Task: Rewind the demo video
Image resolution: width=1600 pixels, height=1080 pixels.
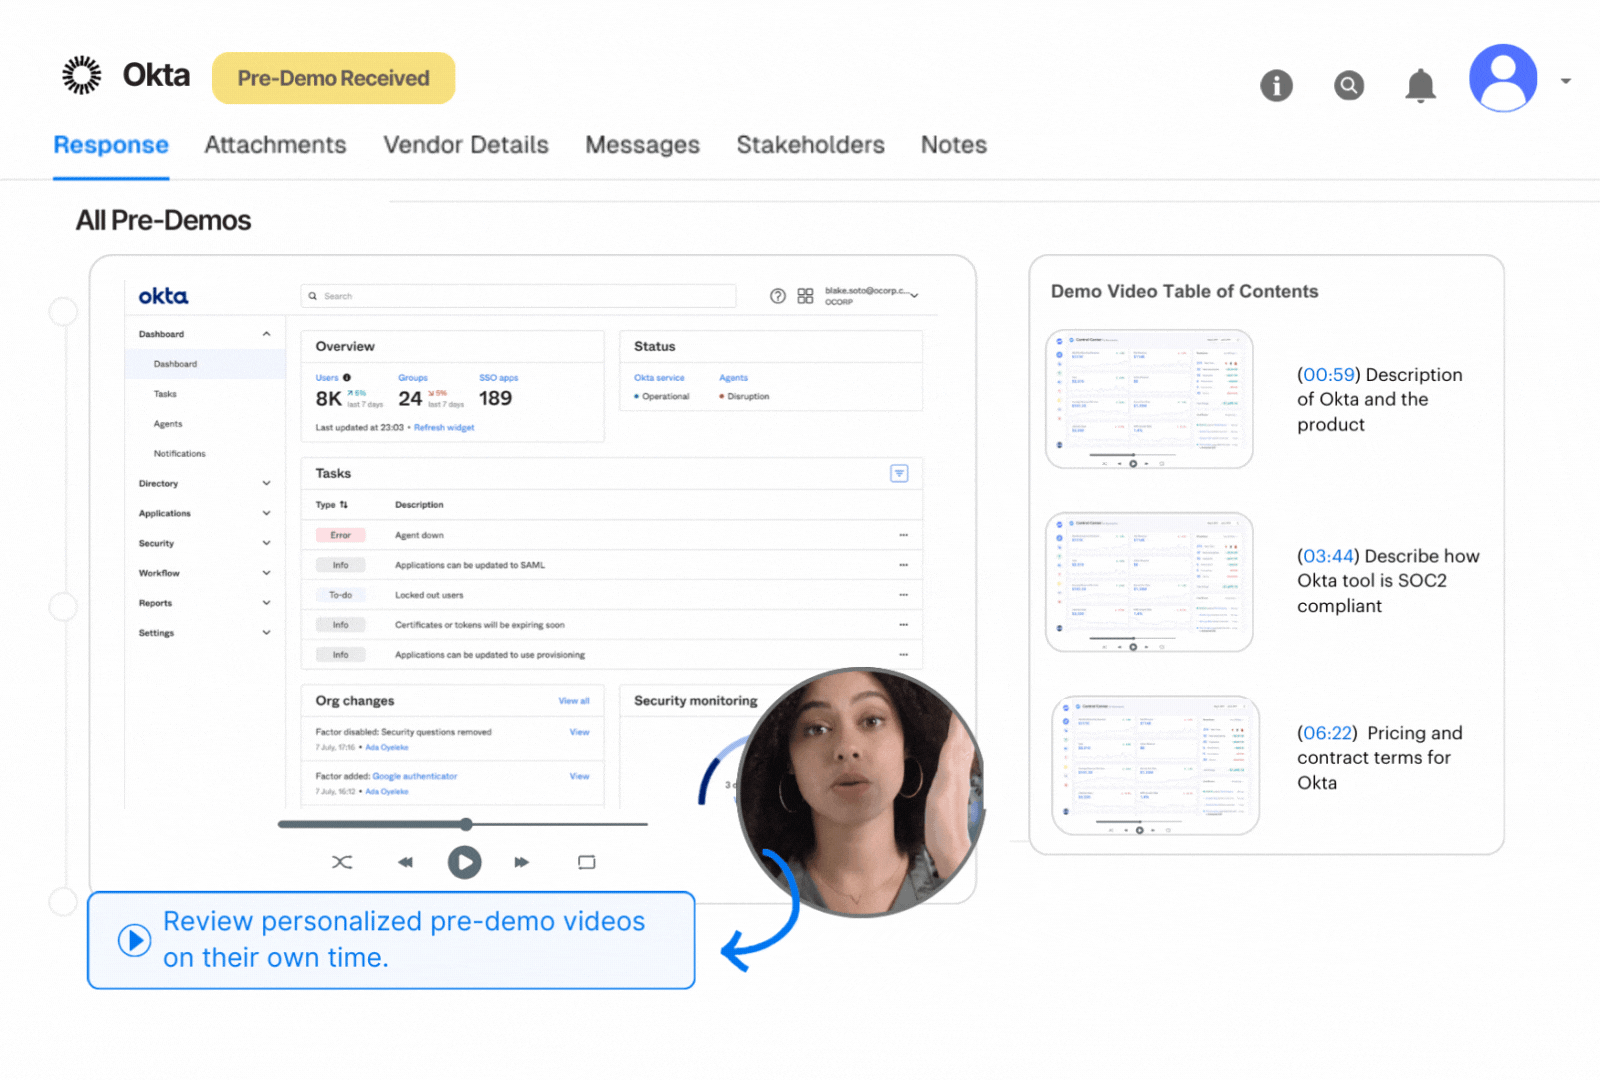Action: click(x=405, y=862)
